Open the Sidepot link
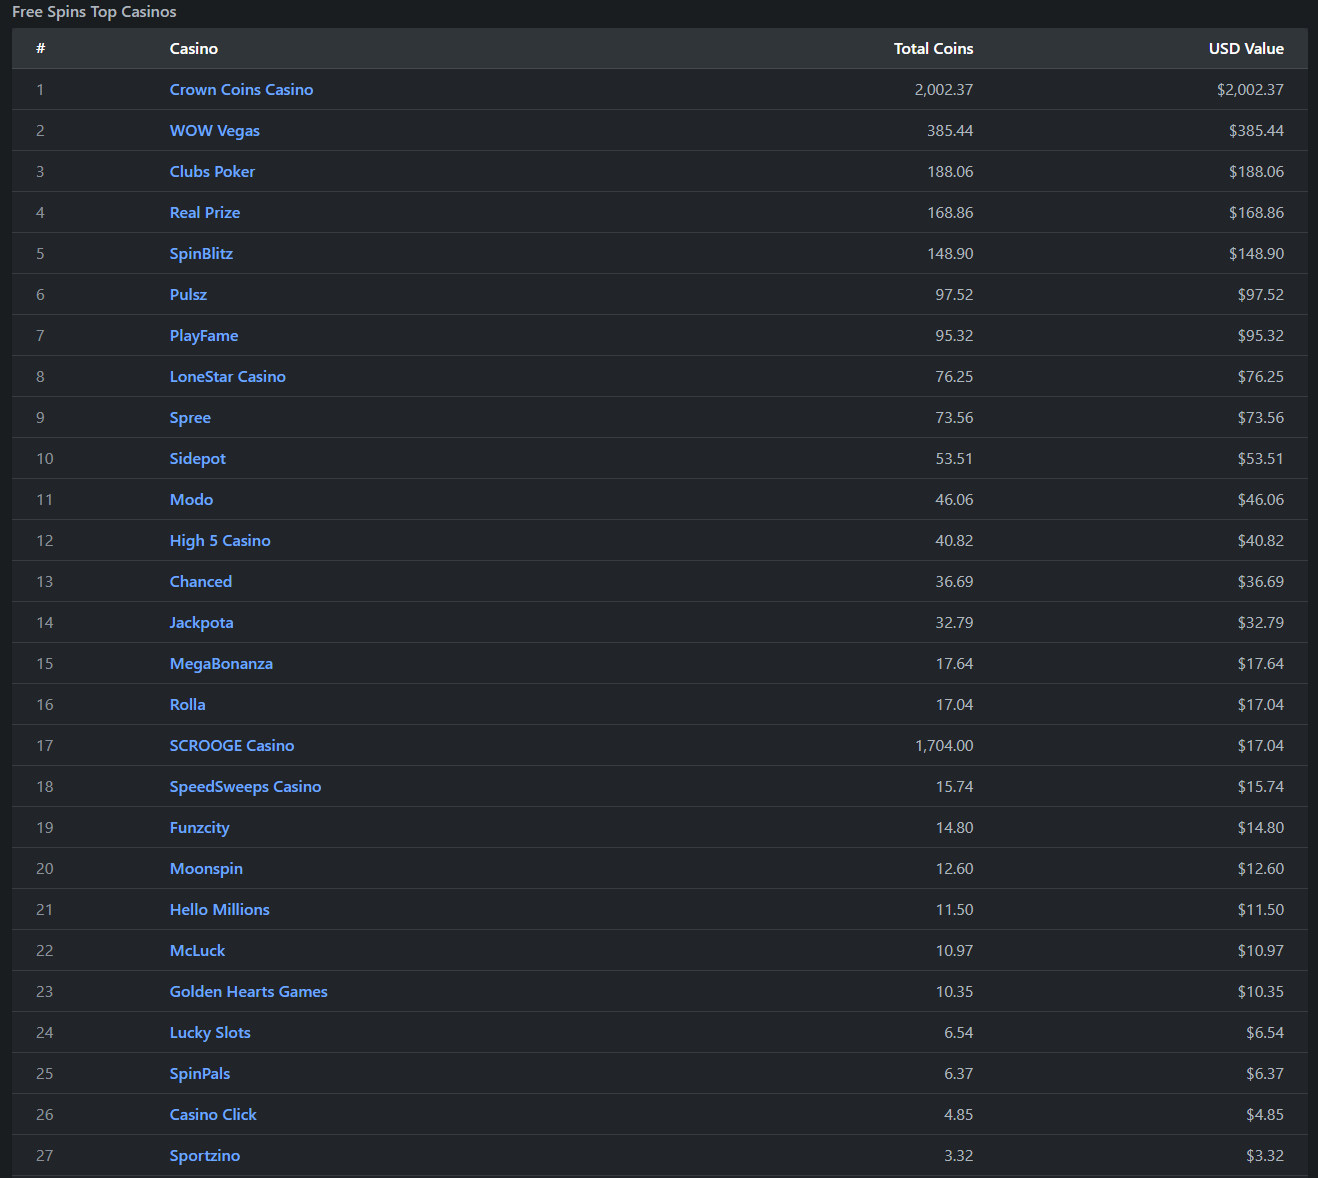Viewport: 1318px width, 1178px height. (198, 458)
